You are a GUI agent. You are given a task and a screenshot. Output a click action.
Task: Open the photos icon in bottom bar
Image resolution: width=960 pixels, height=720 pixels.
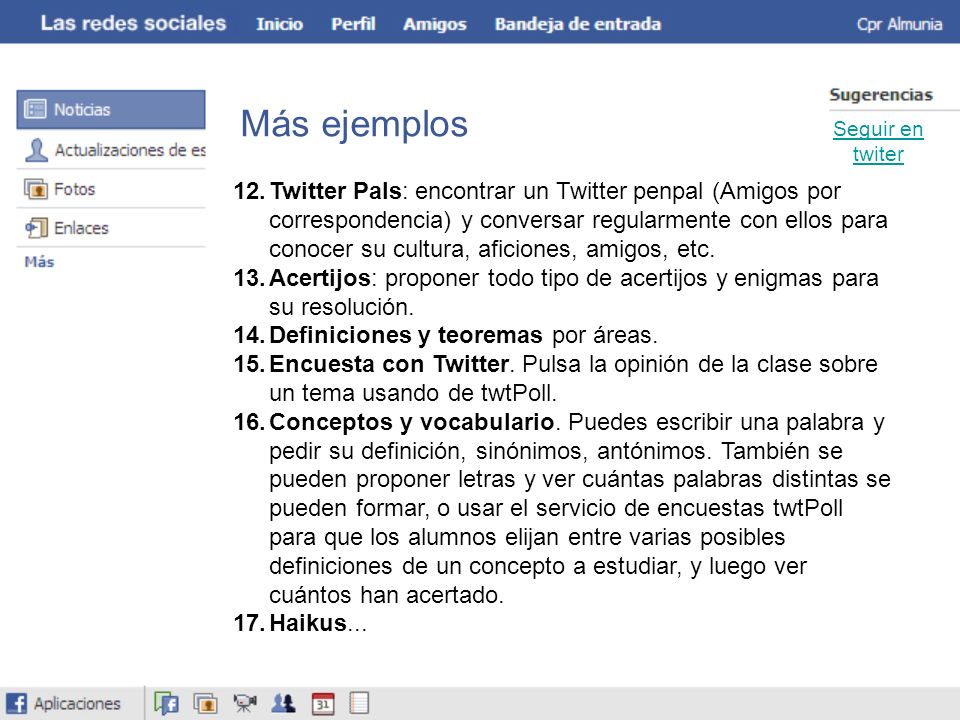tap(206, 703)
